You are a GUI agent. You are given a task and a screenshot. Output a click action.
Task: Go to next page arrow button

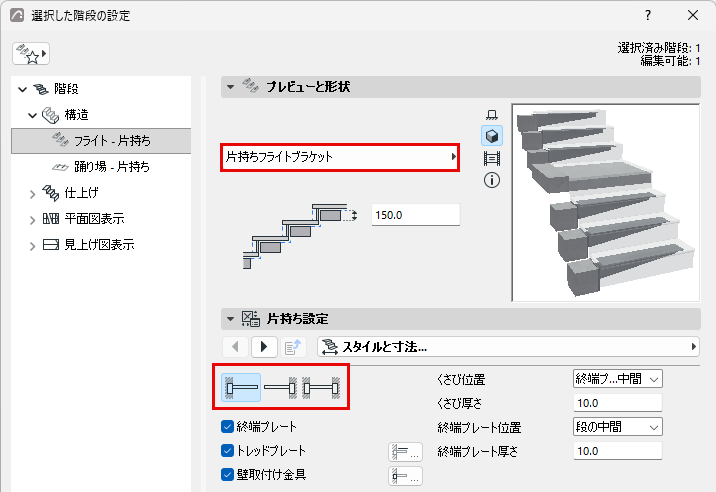(264, 347)
